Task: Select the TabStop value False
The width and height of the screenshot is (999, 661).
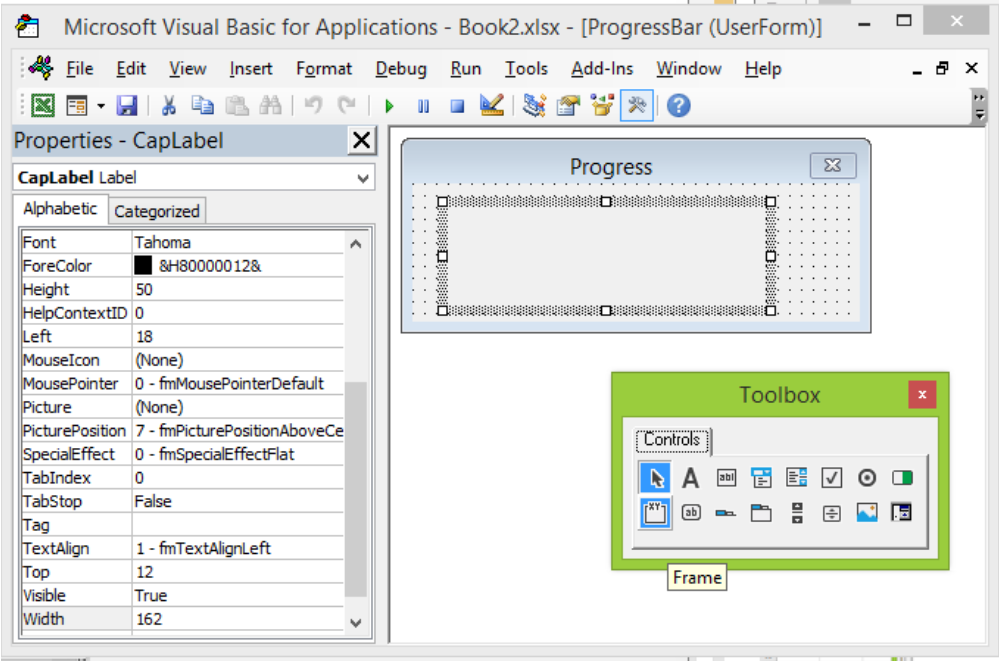Action: point(238,502)
